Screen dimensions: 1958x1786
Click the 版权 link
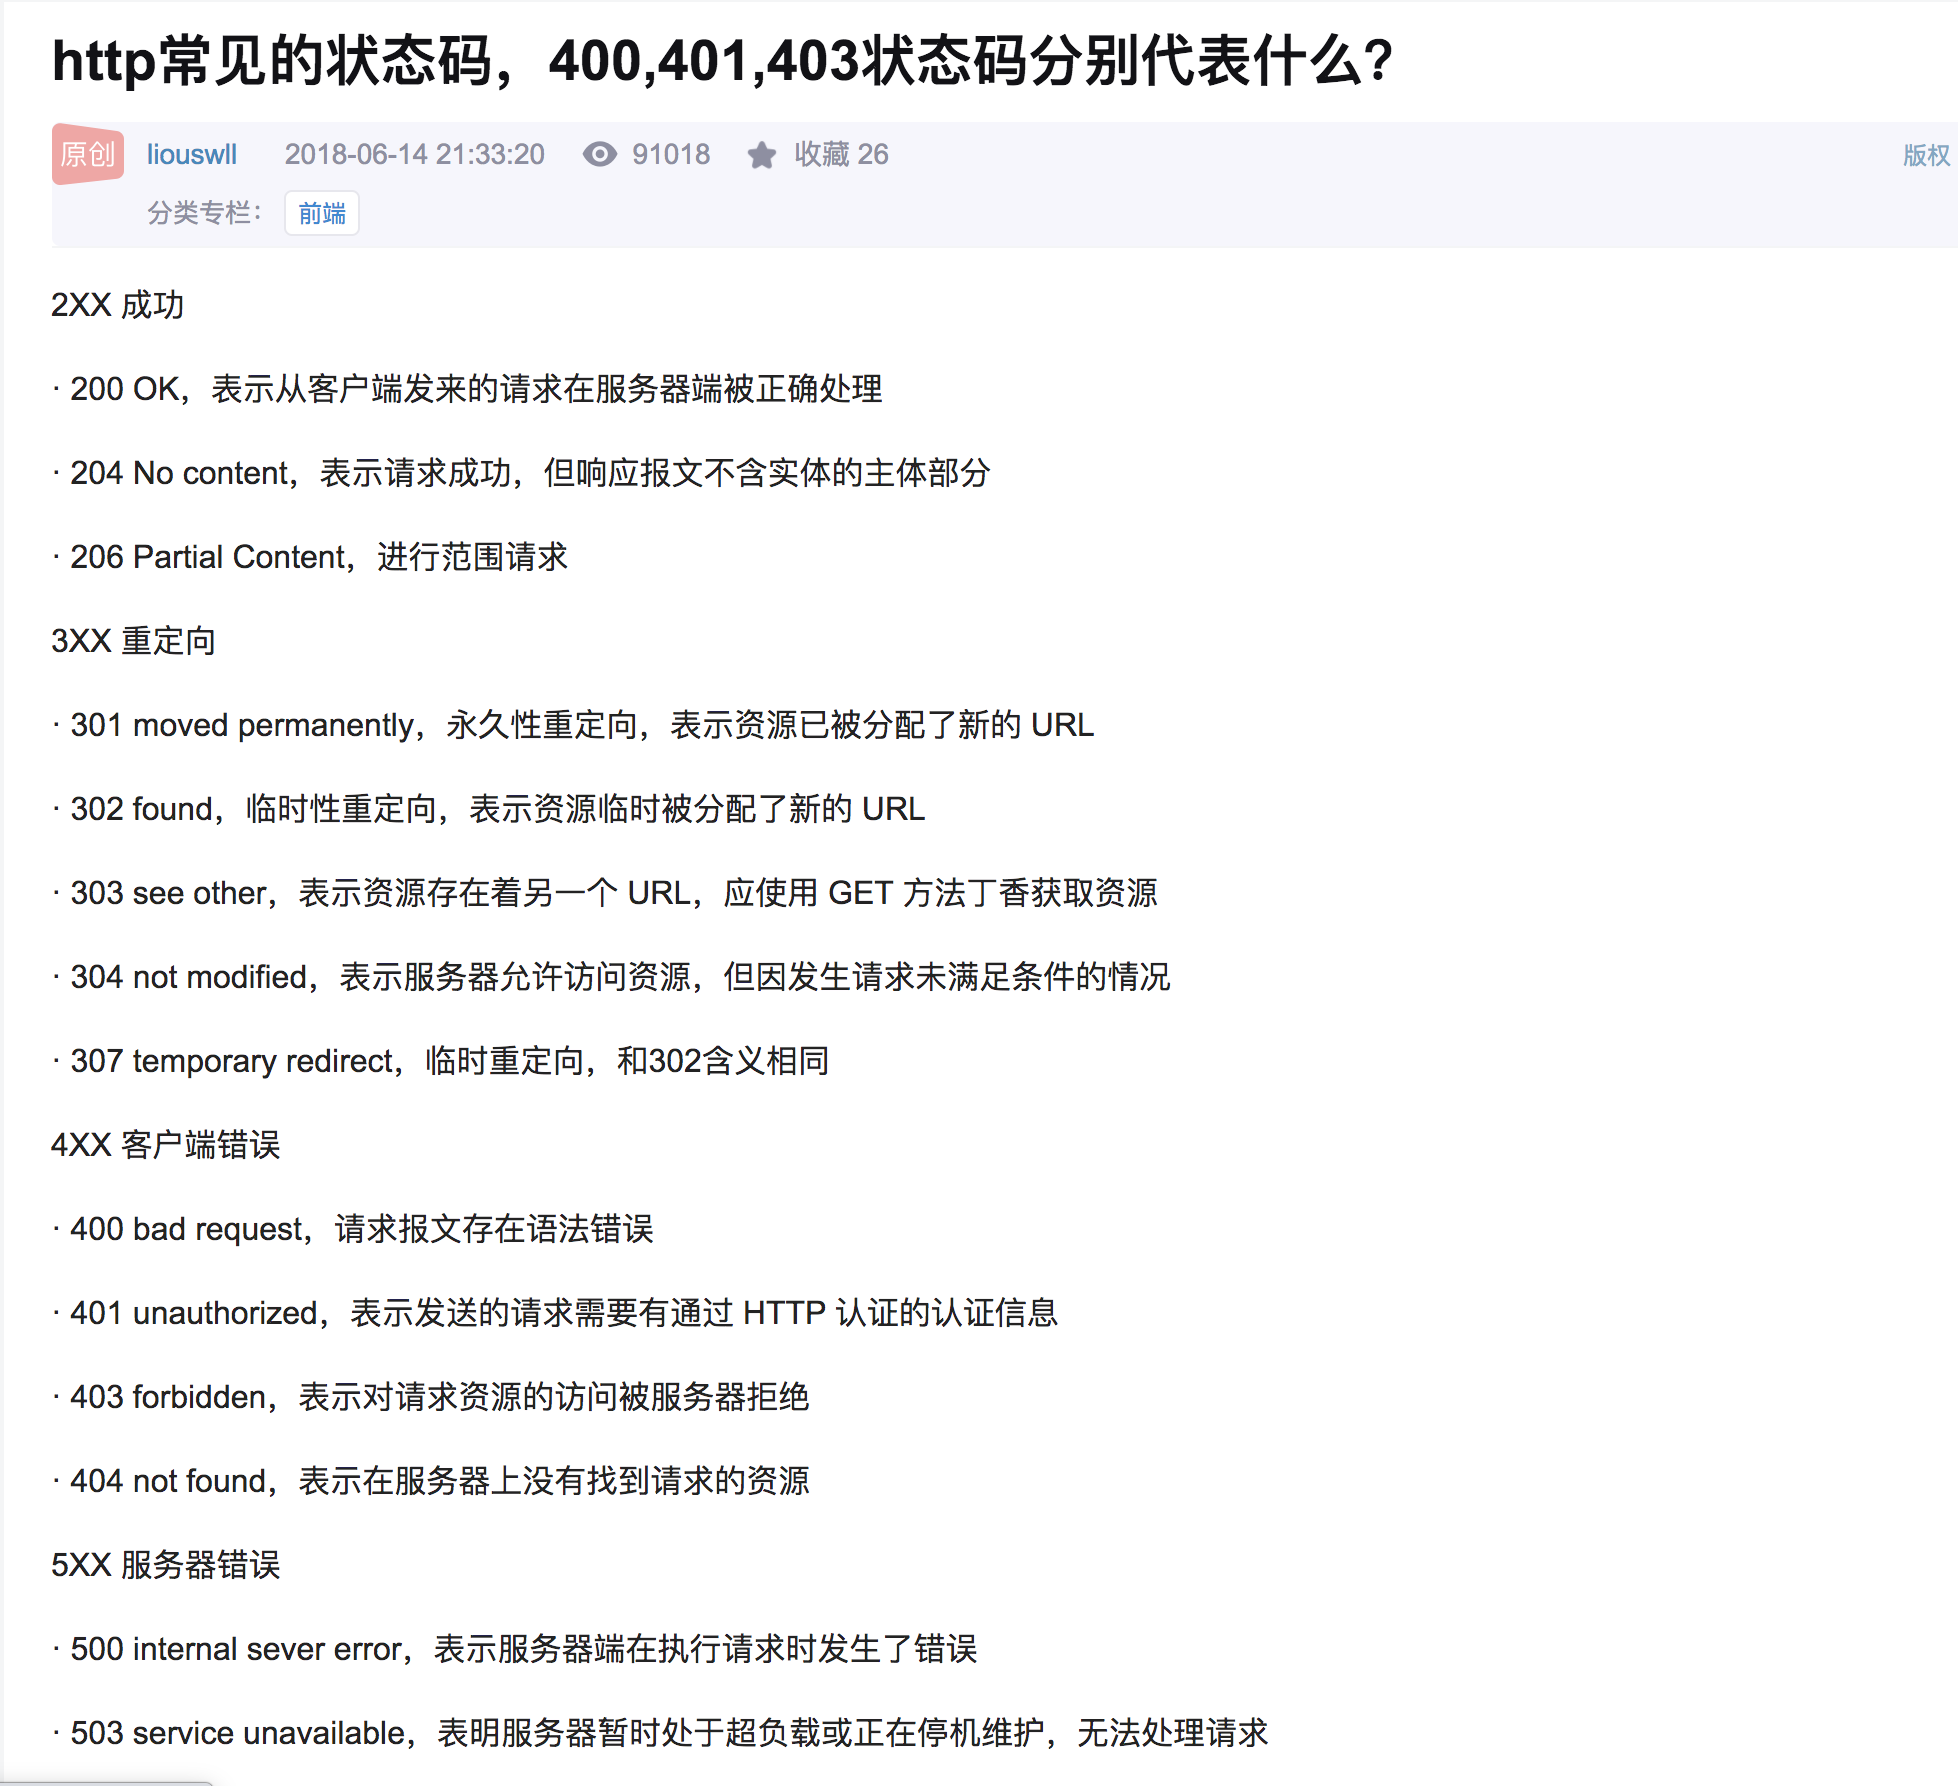click(x=1926, y=155)
